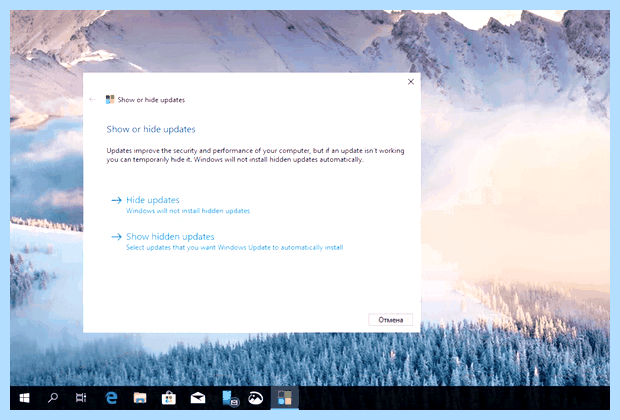Click the back arrow in the dialog header

pos(93,100)
